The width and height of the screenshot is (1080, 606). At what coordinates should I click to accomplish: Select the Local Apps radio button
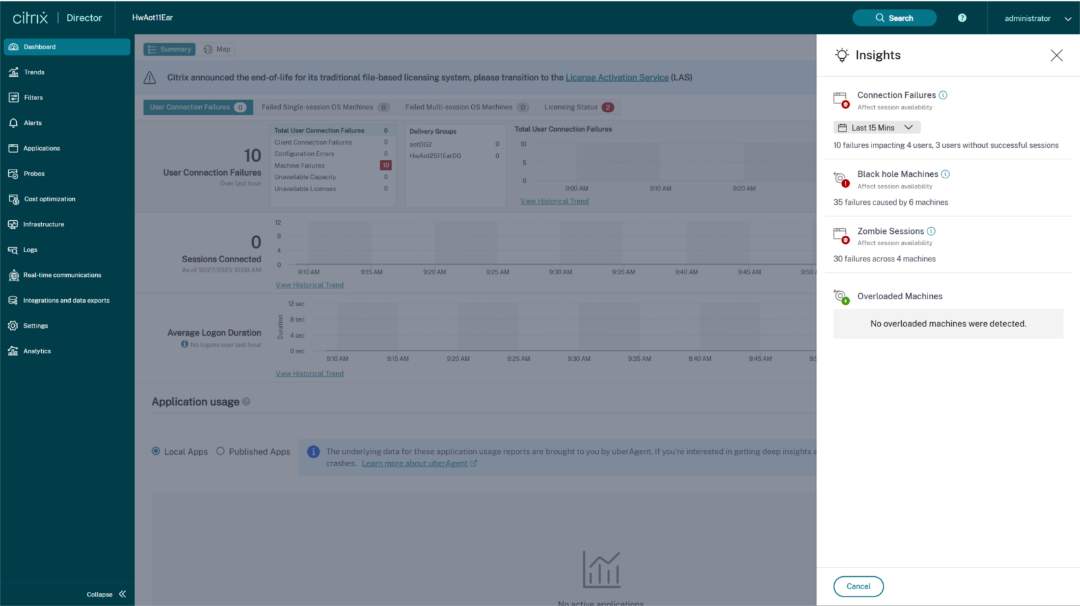pyautogui.click(x=156, y=452)
